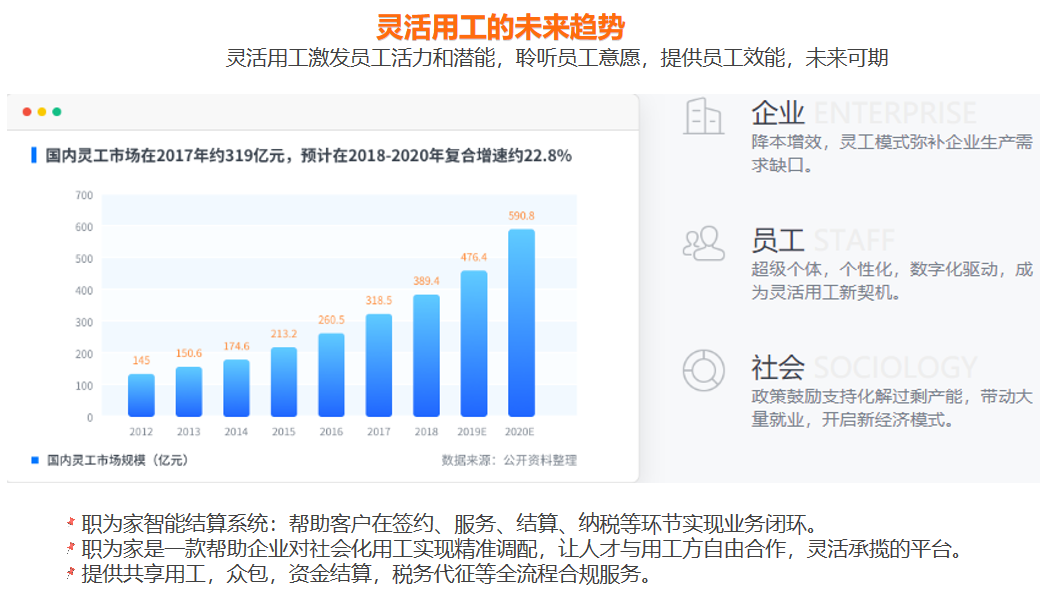
Task: Click the 145 value label
Action: (141, 360)
